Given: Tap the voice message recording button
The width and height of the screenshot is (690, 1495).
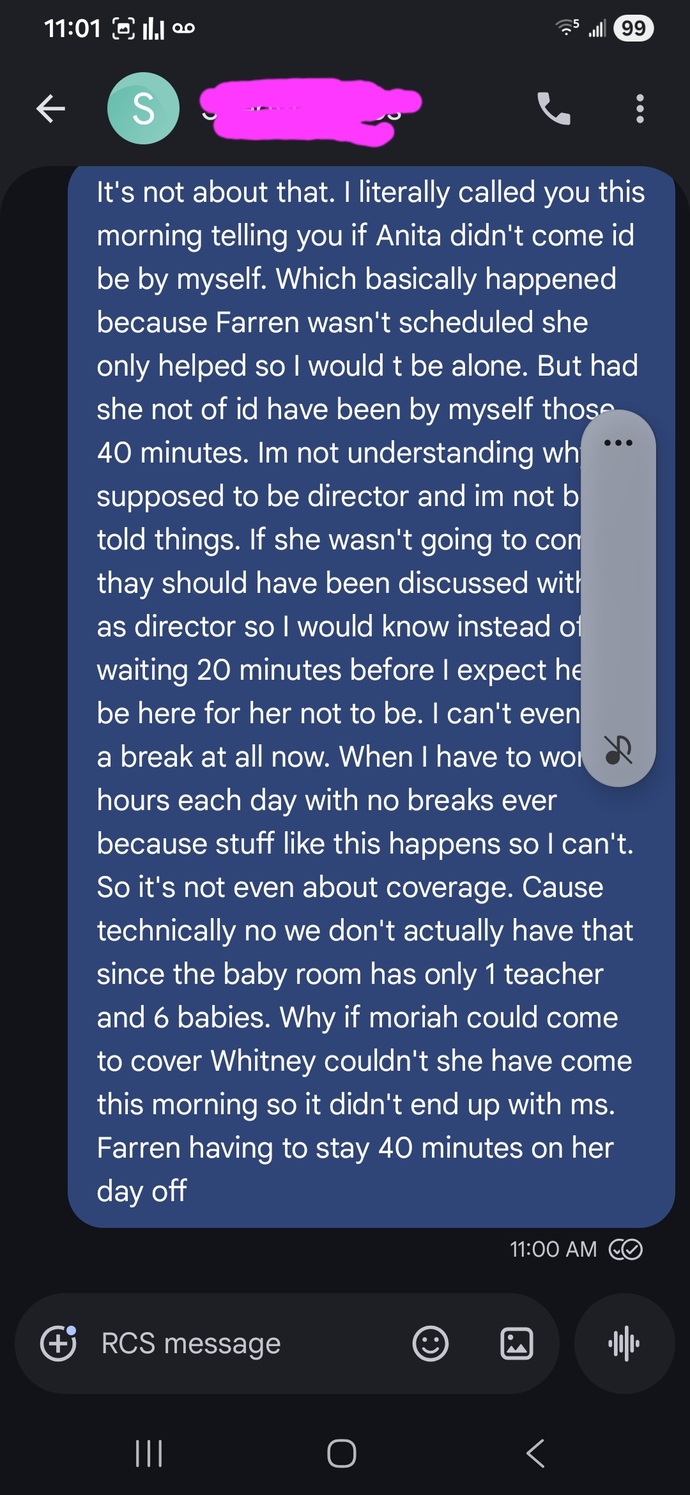Looking at the screenshot, I should click(624, 1343).
